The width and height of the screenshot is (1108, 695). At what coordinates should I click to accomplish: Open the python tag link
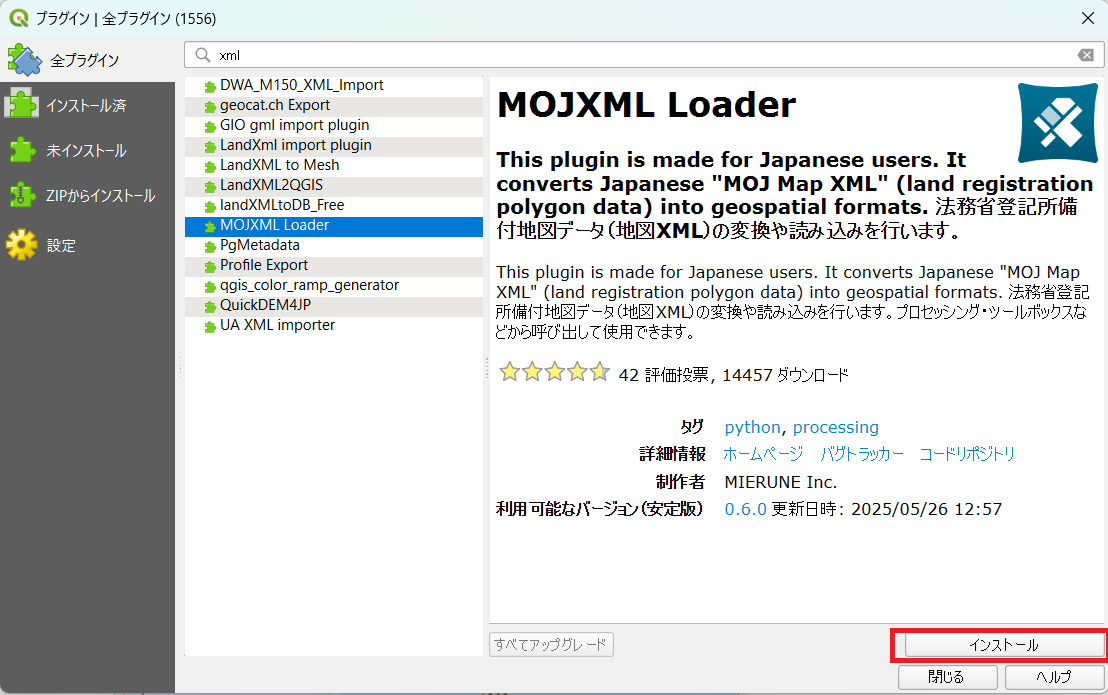tap(752, 427)
